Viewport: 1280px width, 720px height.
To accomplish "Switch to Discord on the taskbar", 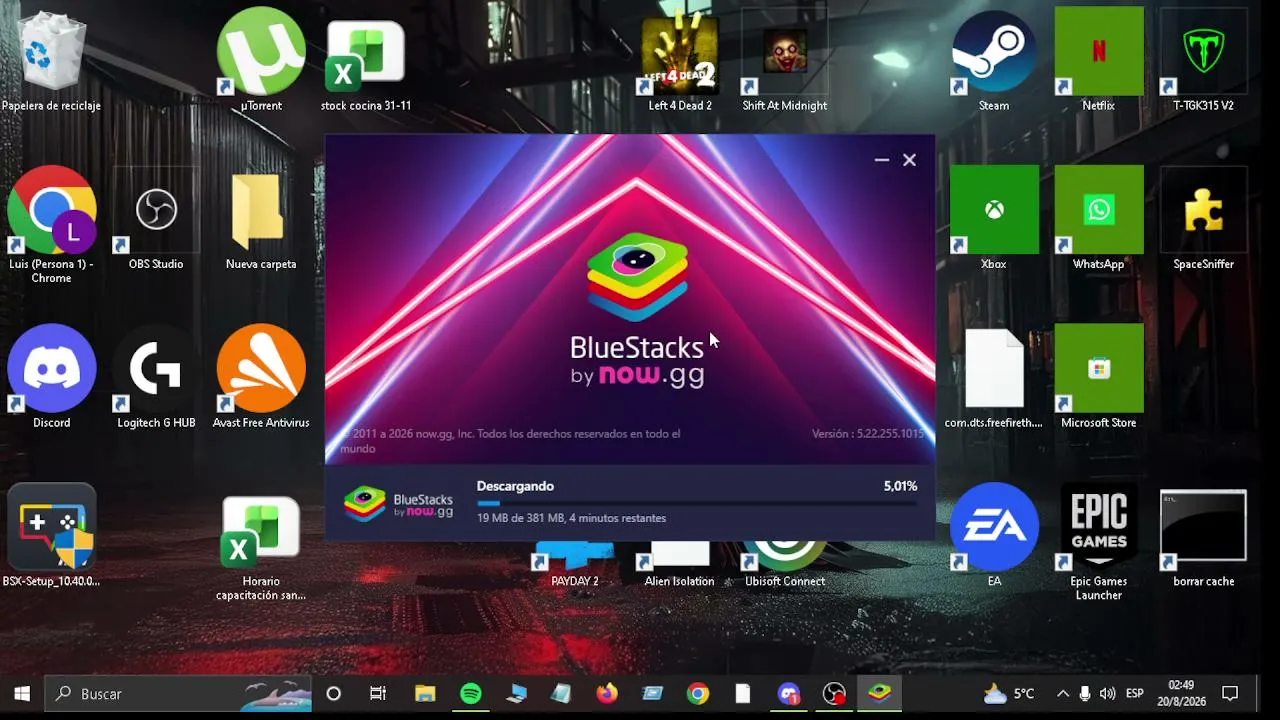I will pos(789,693).
